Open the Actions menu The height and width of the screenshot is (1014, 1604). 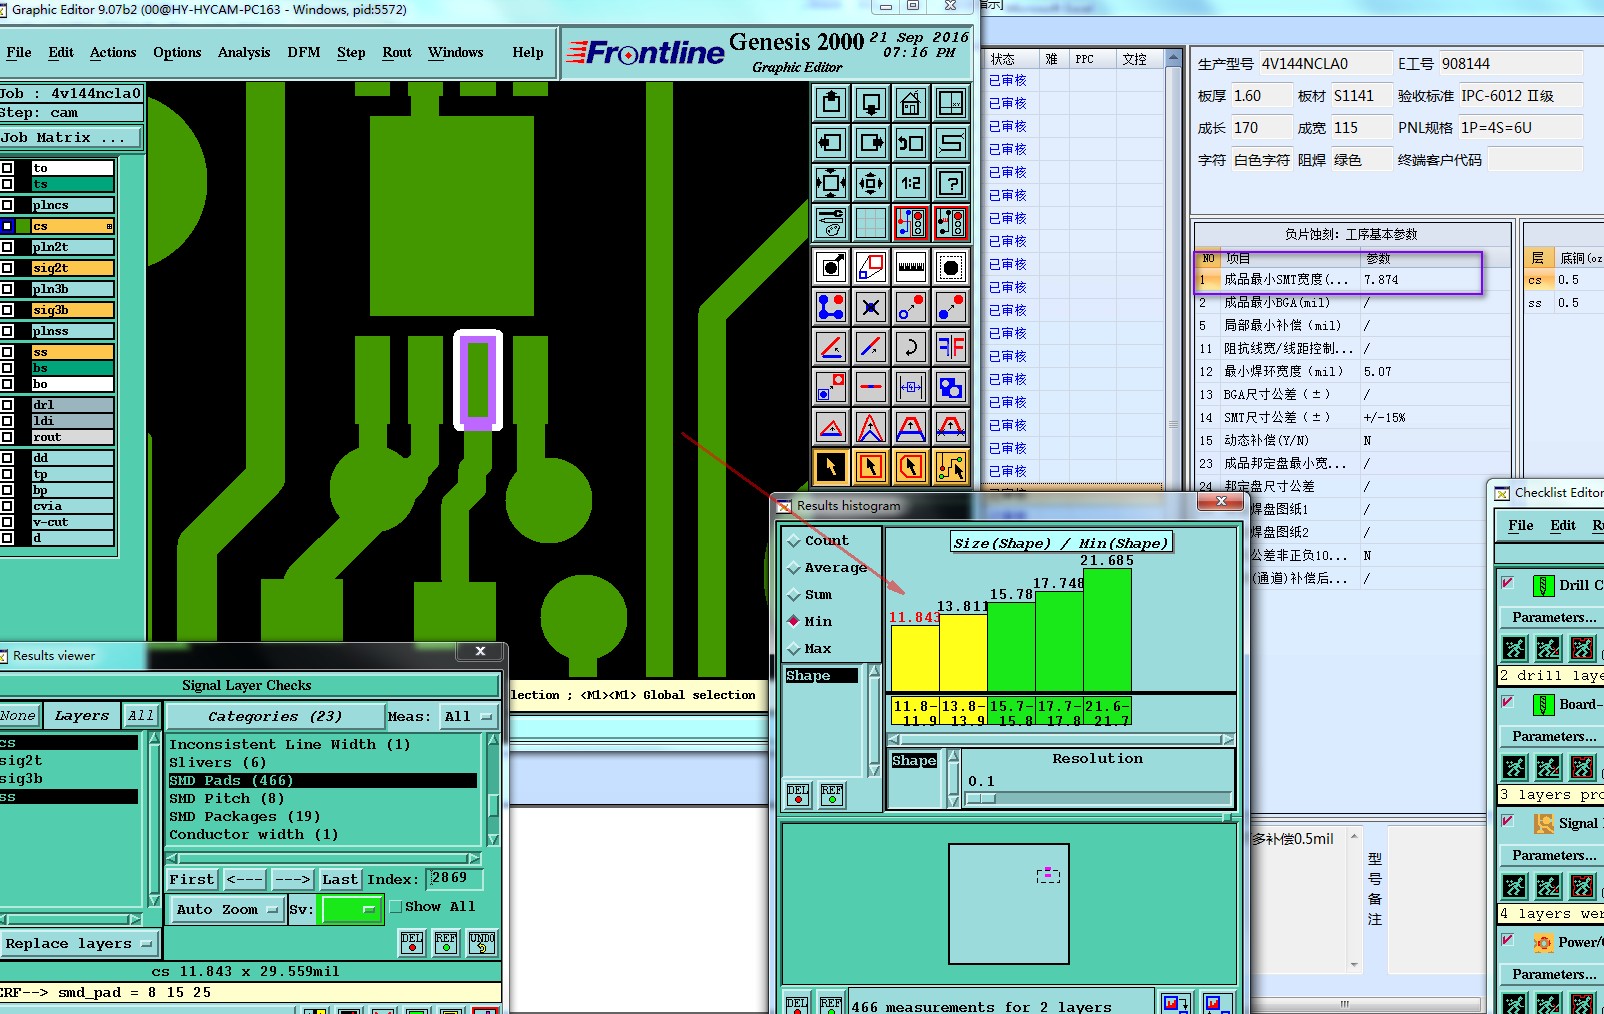coord(113,53)
